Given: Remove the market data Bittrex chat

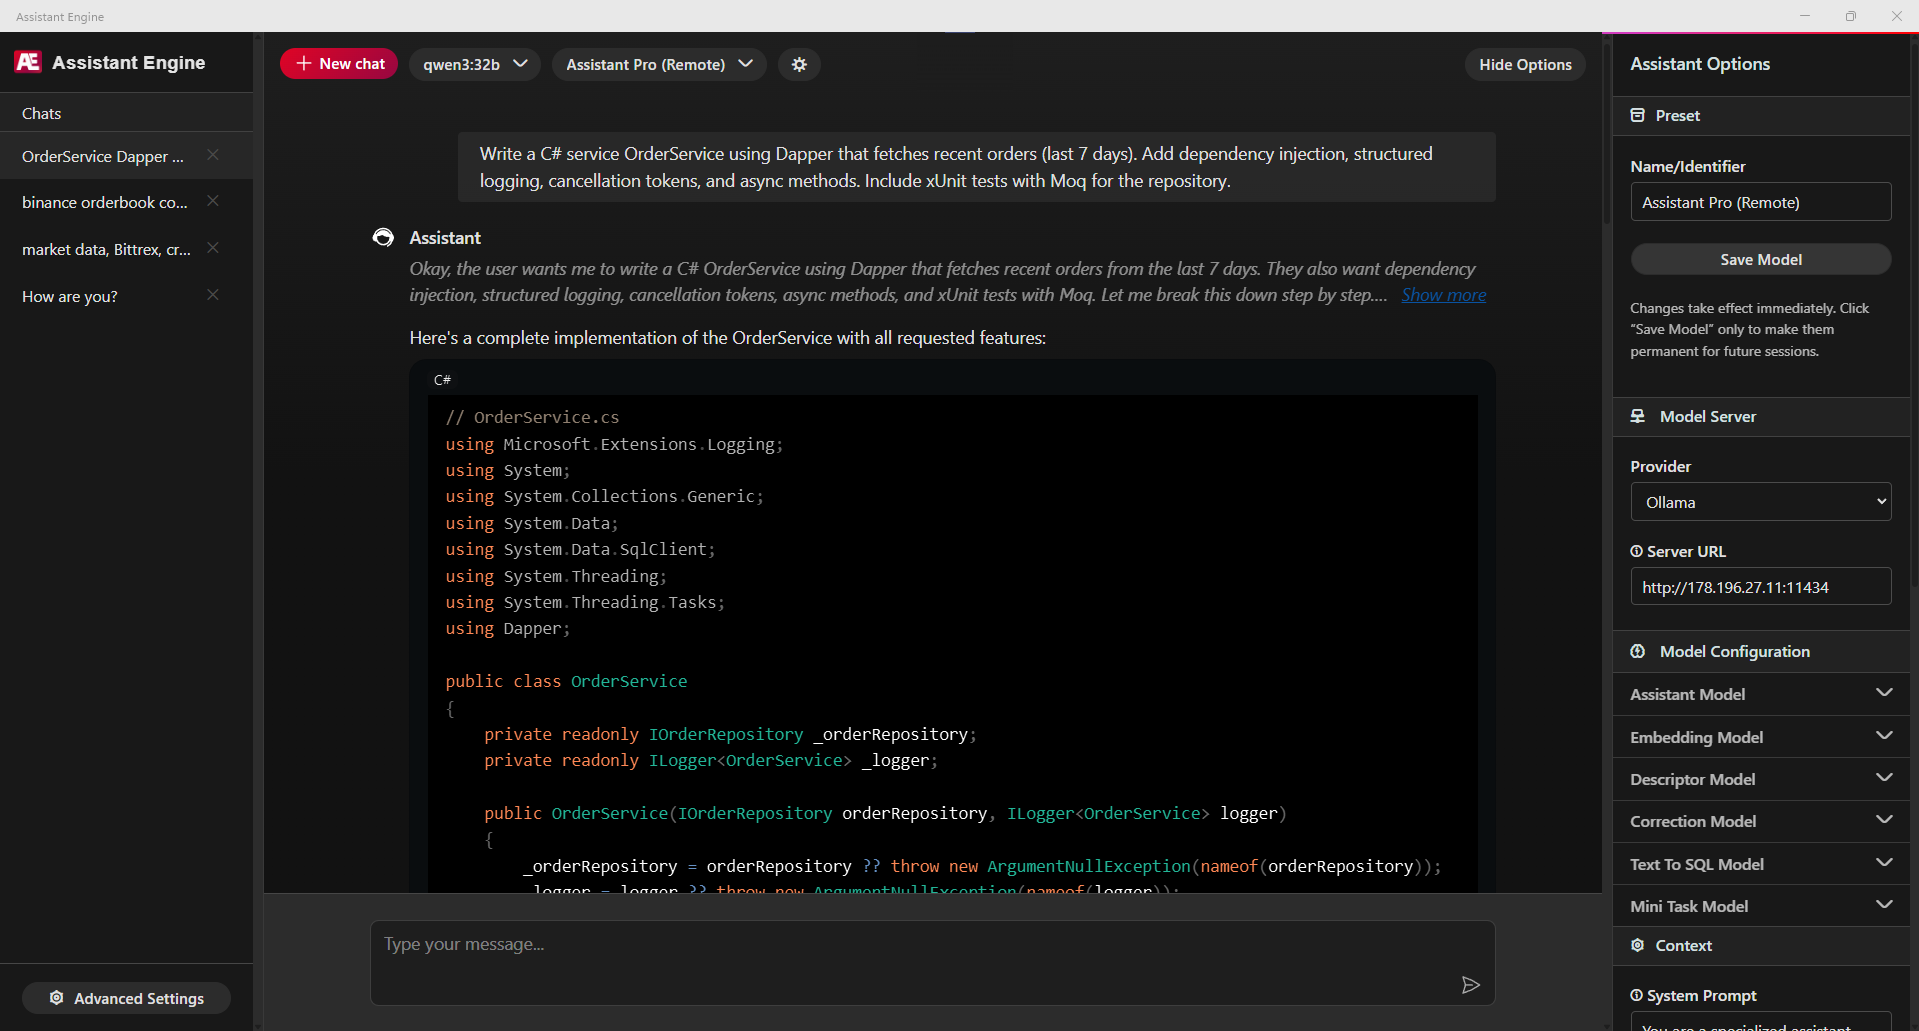Looking at the screenshot, I should pyautogui.click(x=213, y=248).
